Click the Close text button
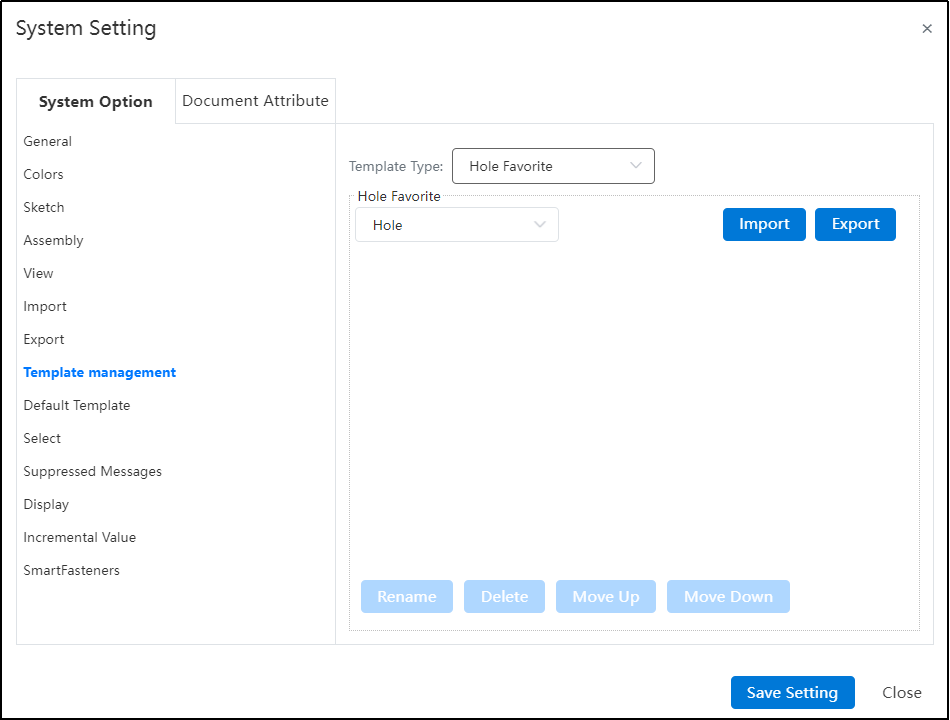This screenshot has width=950, height=720. pyautogui.click(x=902, y=692)
